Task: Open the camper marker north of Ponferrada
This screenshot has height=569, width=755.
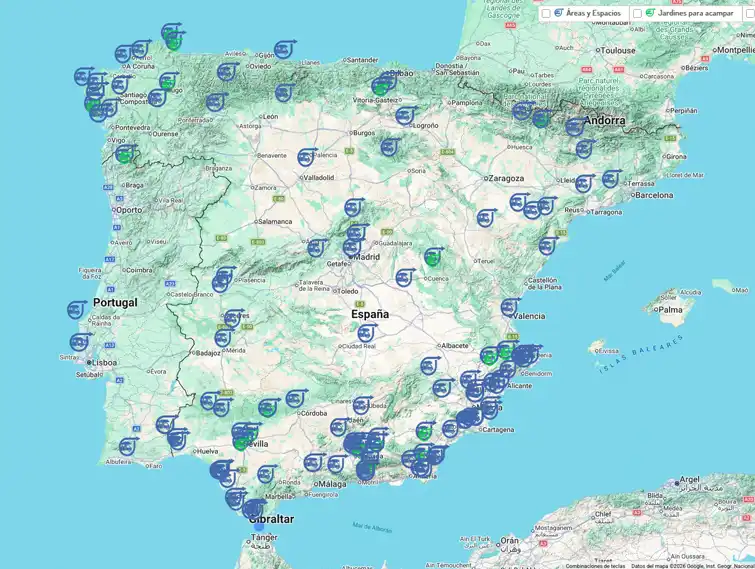Action: [215, 102]
